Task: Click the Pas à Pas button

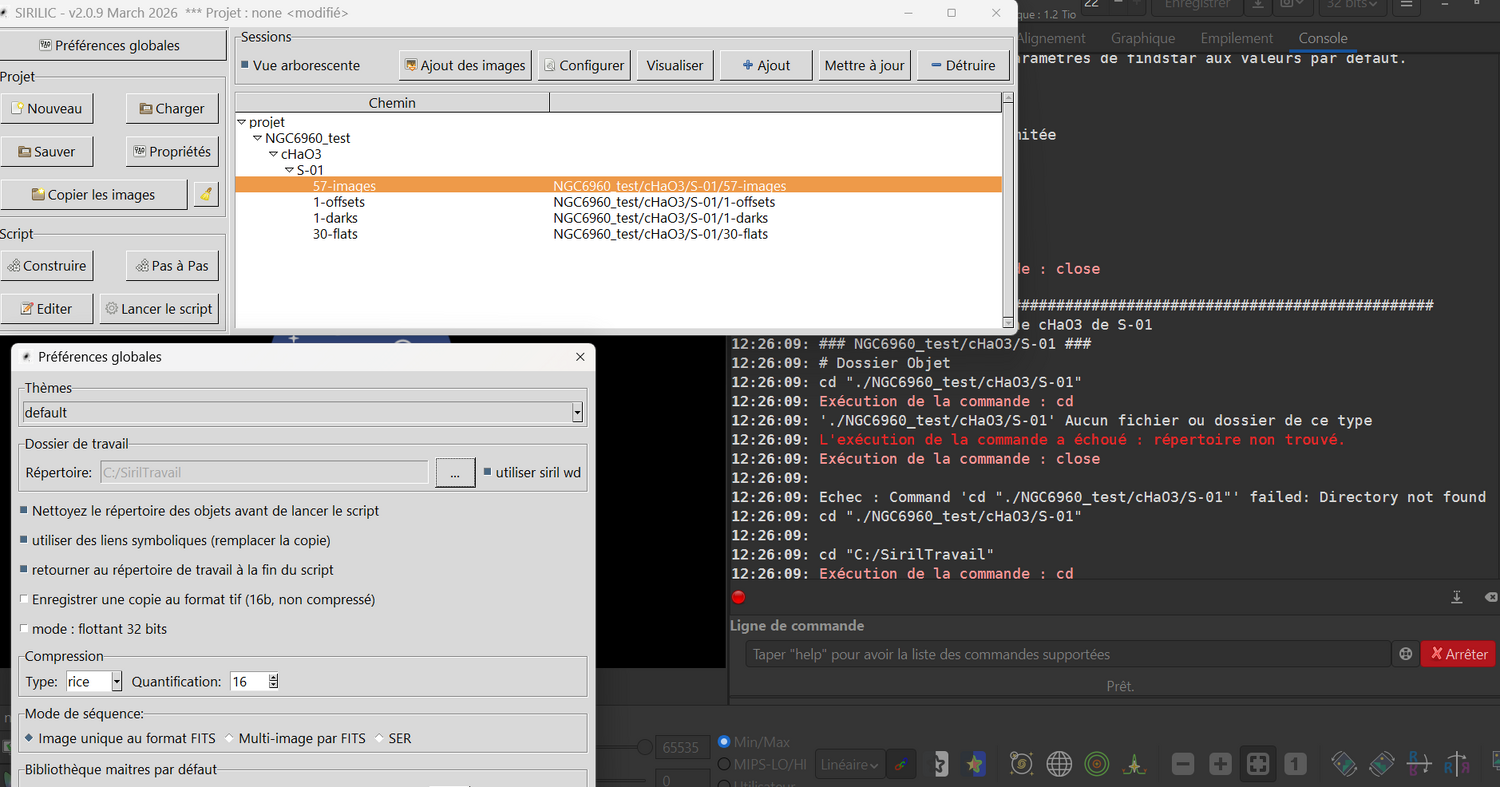Action: 172,265
